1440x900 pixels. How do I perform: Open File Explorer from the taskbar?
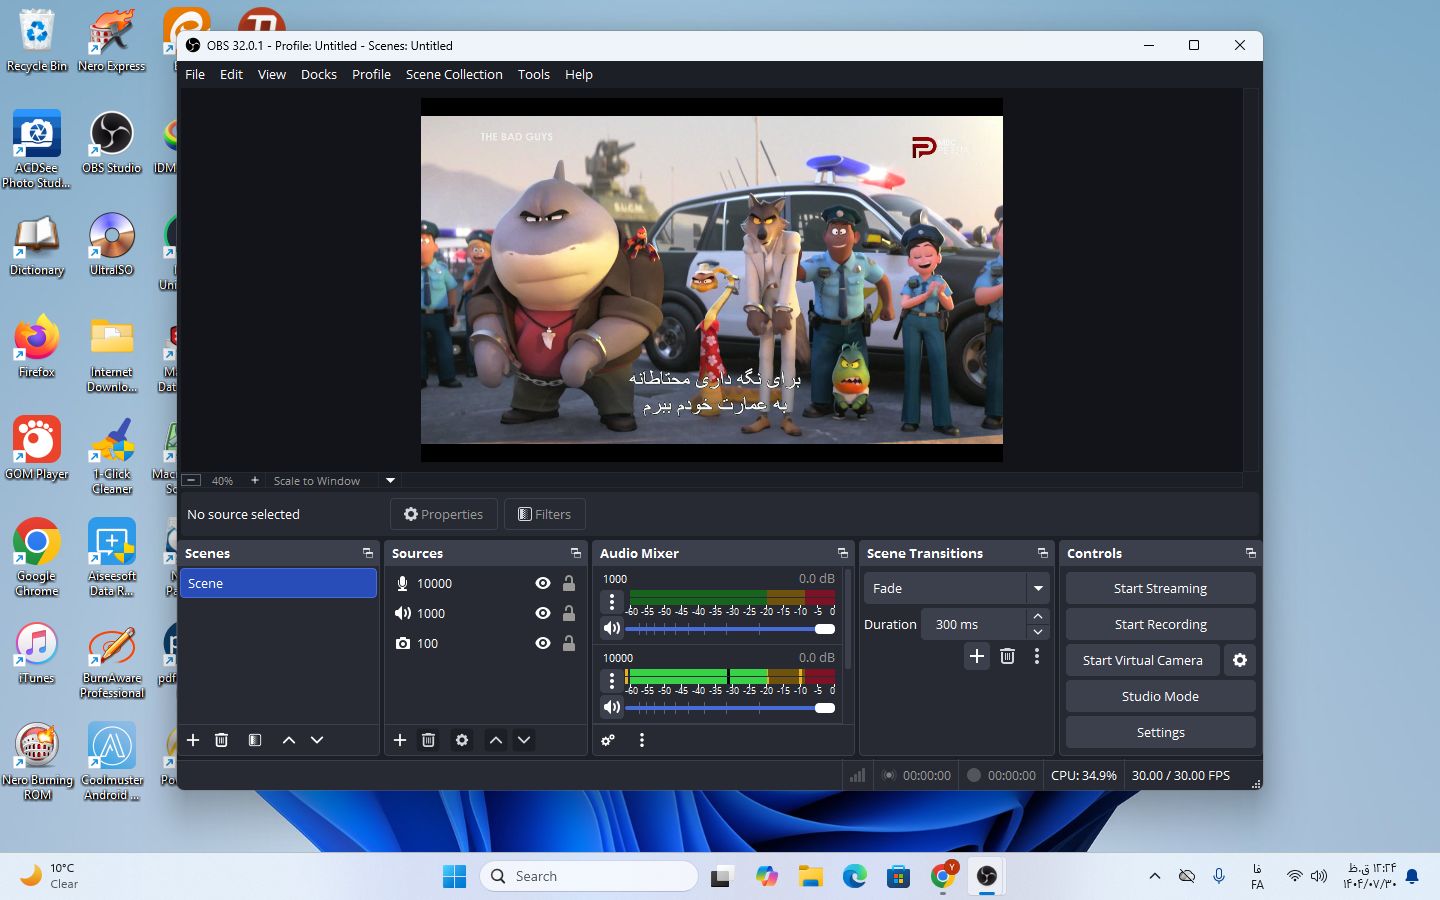pos(810,876)
